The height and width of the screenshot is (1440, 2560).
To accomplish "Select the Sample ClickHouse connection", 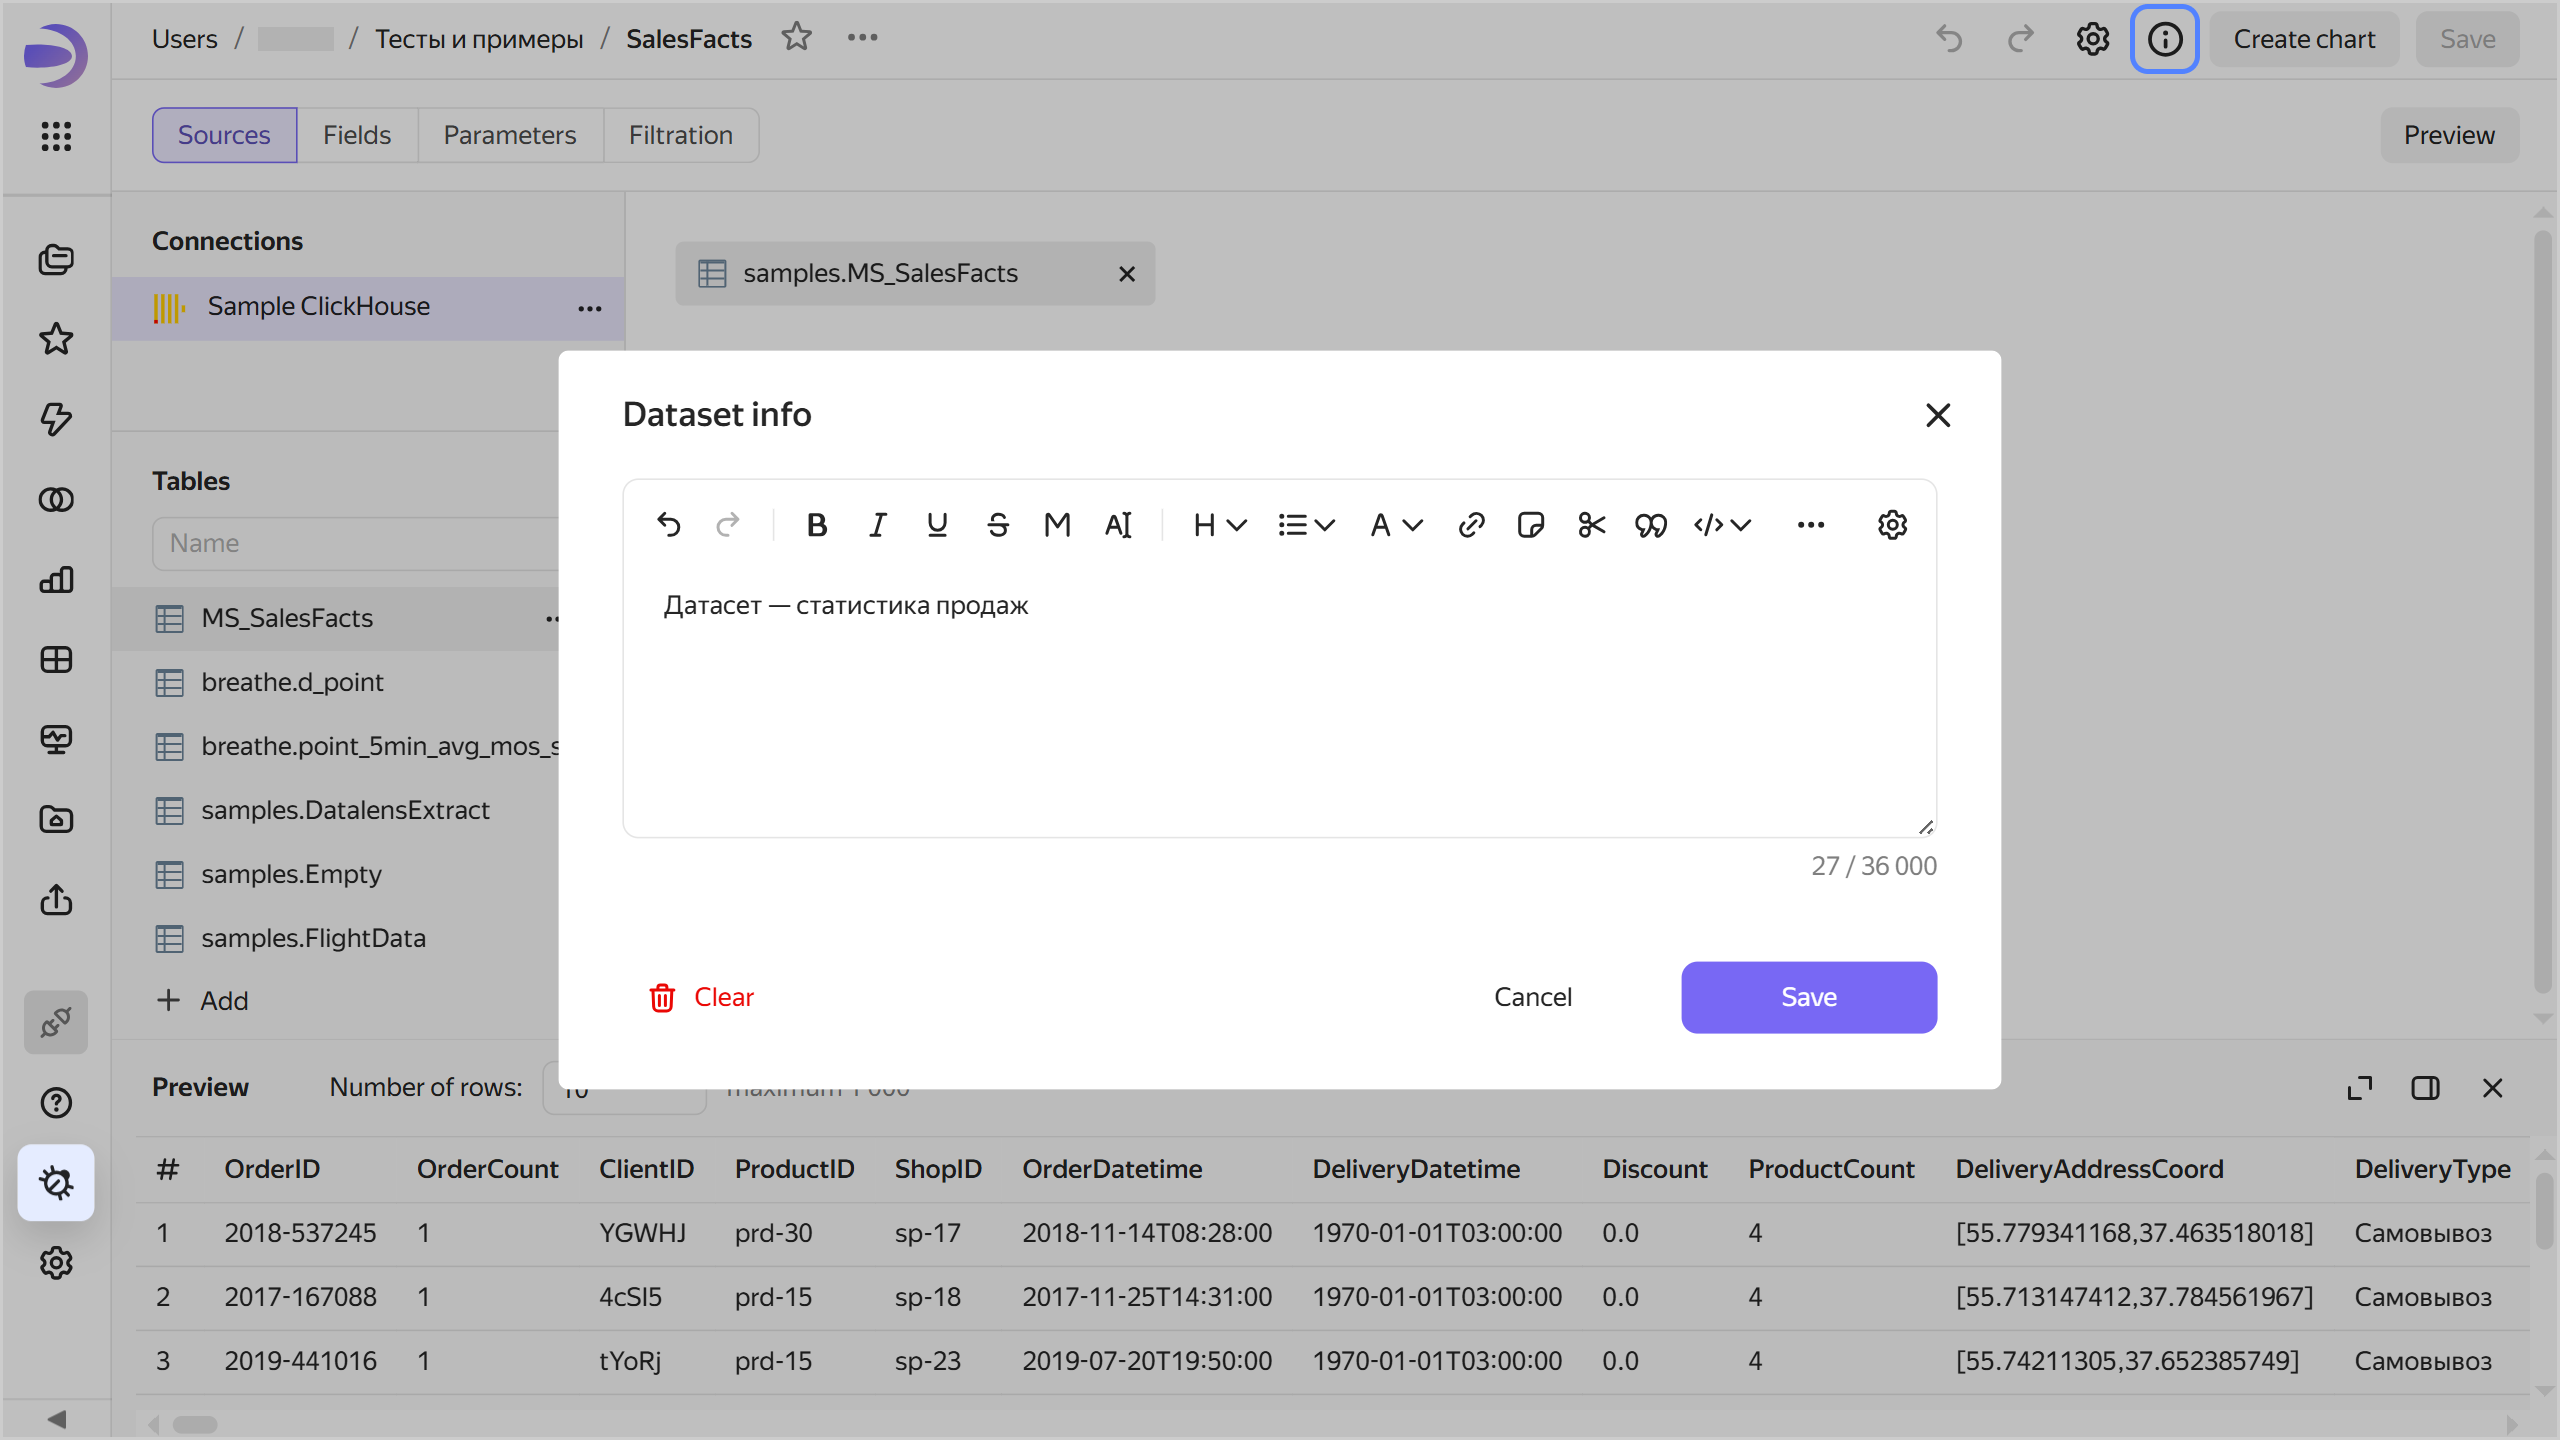I will click(x=318, y=306).
